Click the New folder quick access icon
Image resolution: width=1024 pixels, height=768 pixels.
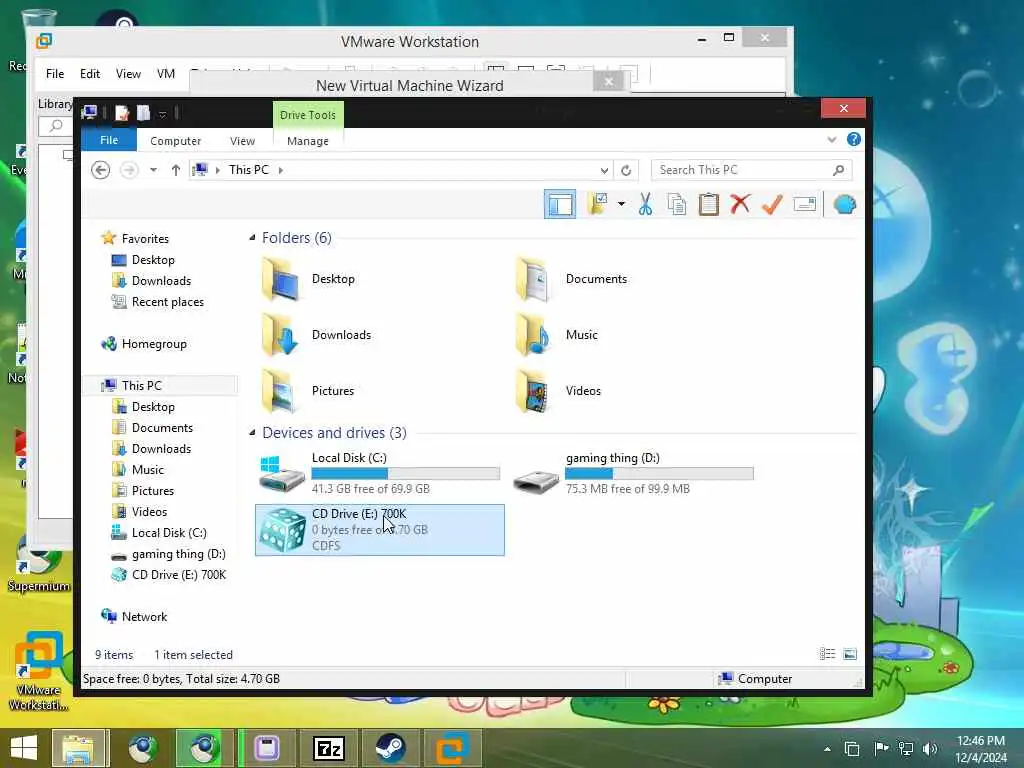[143, 113]
